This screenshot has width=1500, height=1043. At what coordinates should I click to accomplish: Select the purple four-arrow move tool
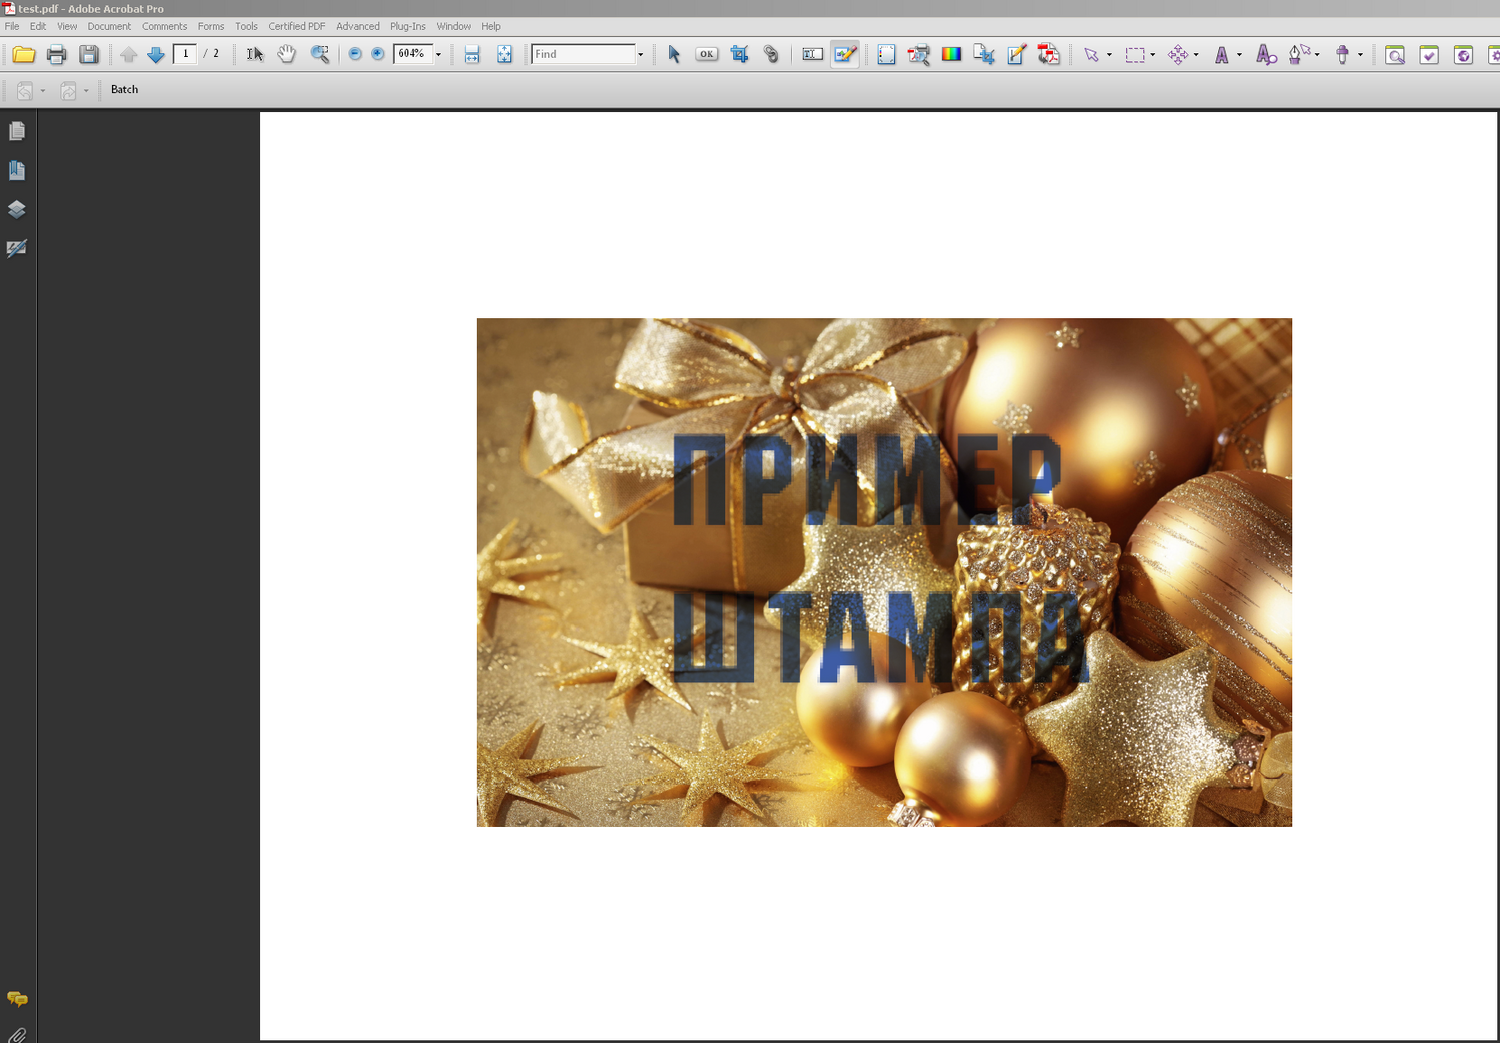point(1178,55)
